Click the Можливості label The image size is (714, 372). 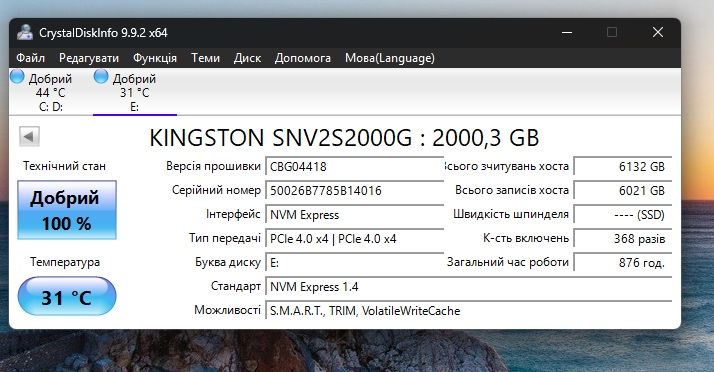click(227, 310)
